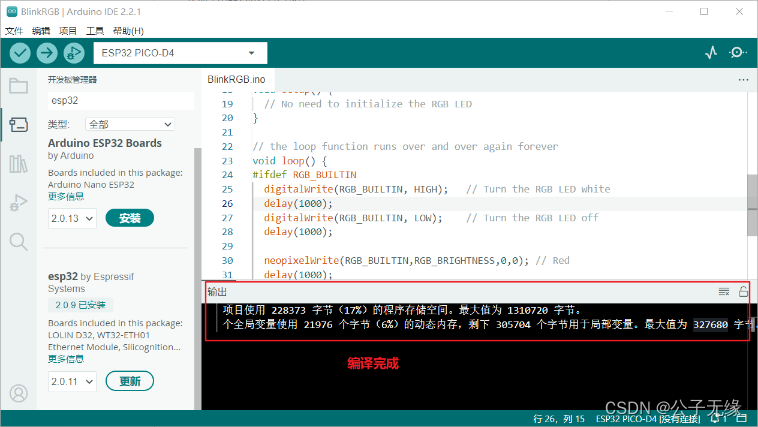Click 行 26, 列 15 in status bar
The height and width of the screenshot is (427, 758).
coord(559,419)
